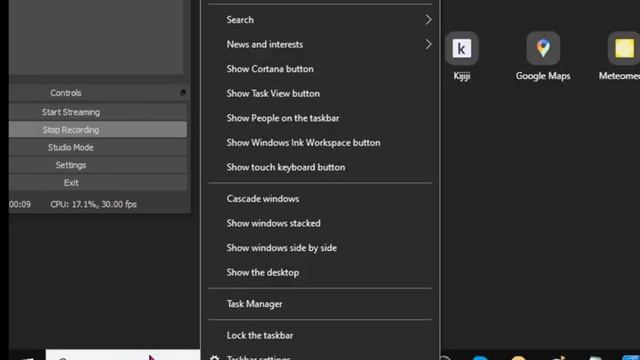Open the Meteomedia yellow shortcut icon
Screen dimensions: 640x360
click(x=624, y=49)
